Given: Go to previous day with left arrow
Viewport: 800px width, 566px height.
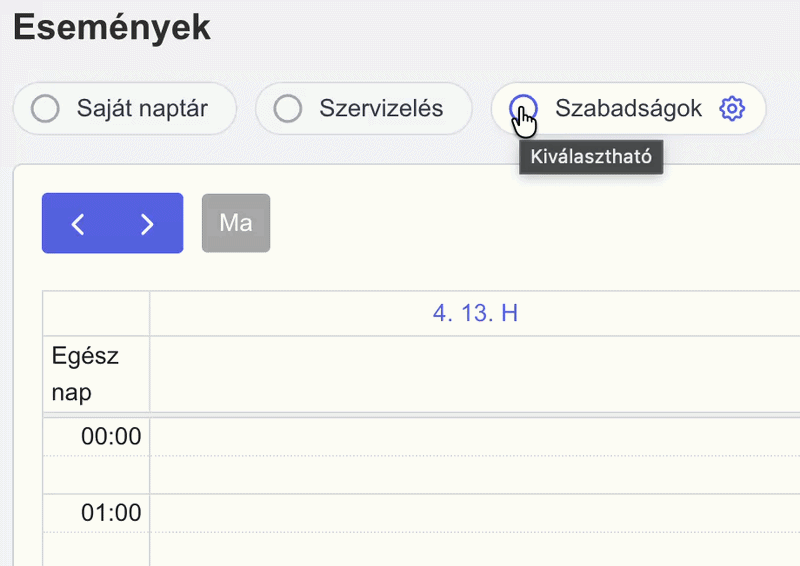Looking at the screenshot, I should coord(78,224).
